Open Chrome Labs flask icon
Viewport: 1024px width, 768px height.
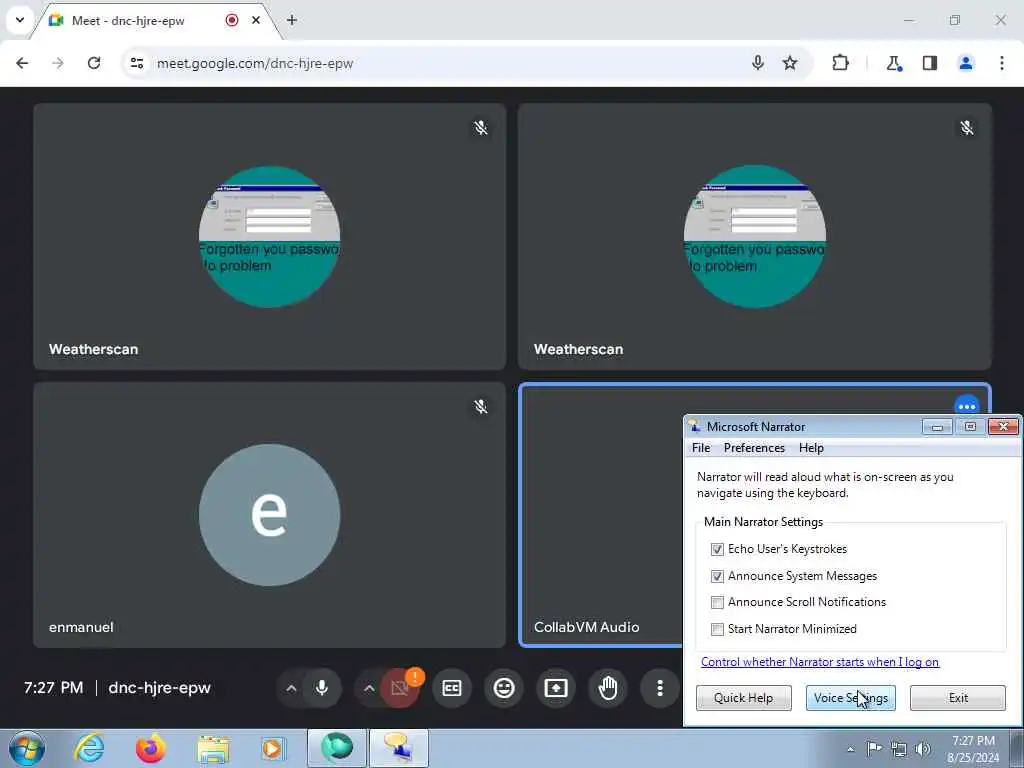(x=893, y=63)
